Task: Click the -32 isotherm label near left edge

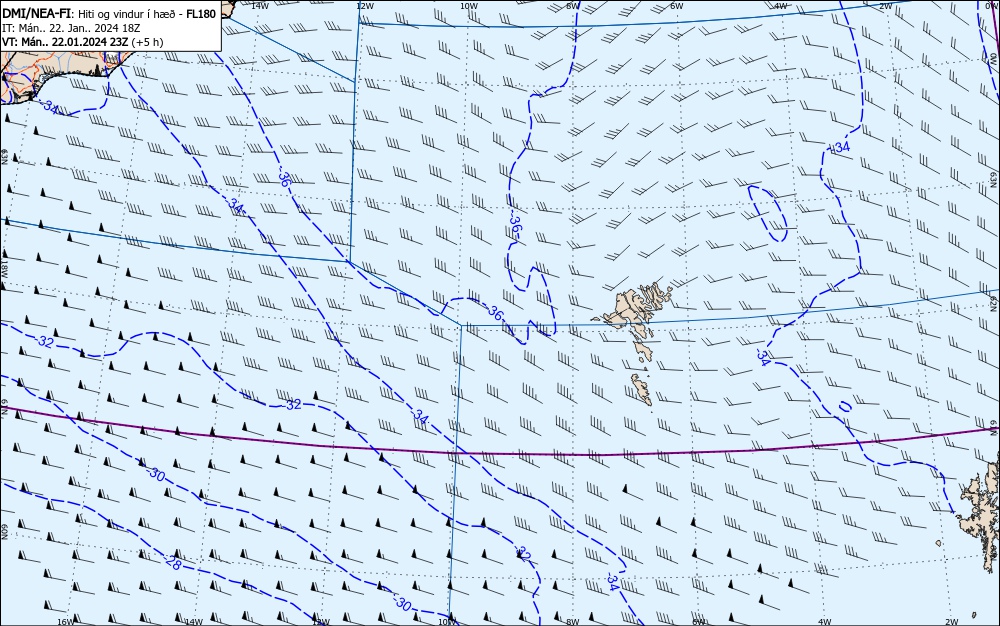Action: click(x=44, y=342)
